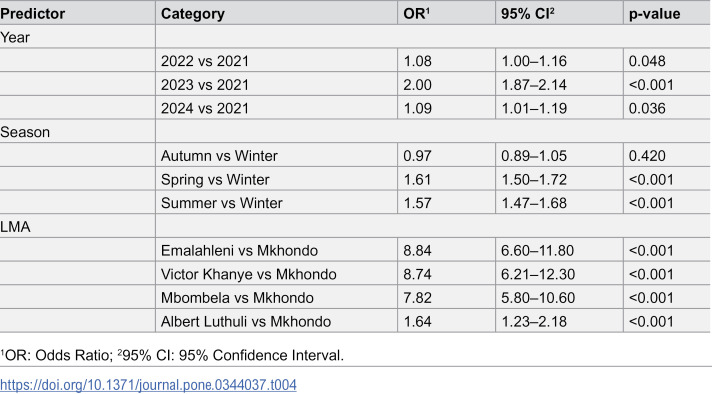Viewport: 712px width, 394px height.
Task: Select the Spring vs Winter confidence interval
Action: pyautogui.click(x=534, y=179)
